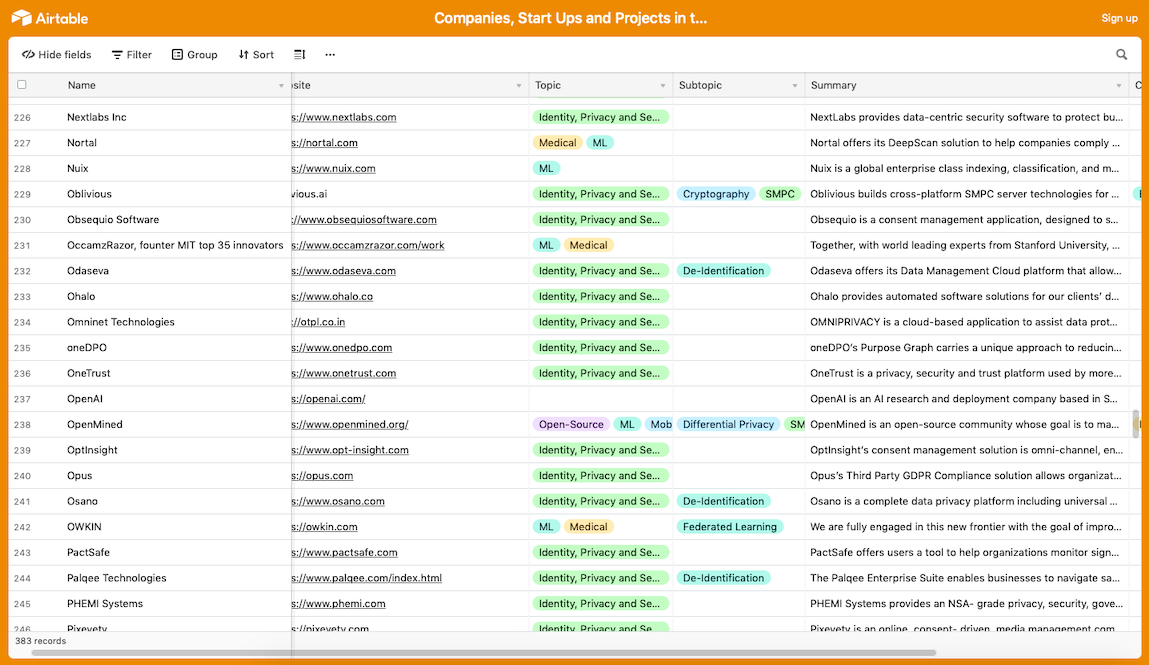The width and height of the screenshot is (1149, 665).
Task: Open the openai.com website link
Action: tap(328, 399)
